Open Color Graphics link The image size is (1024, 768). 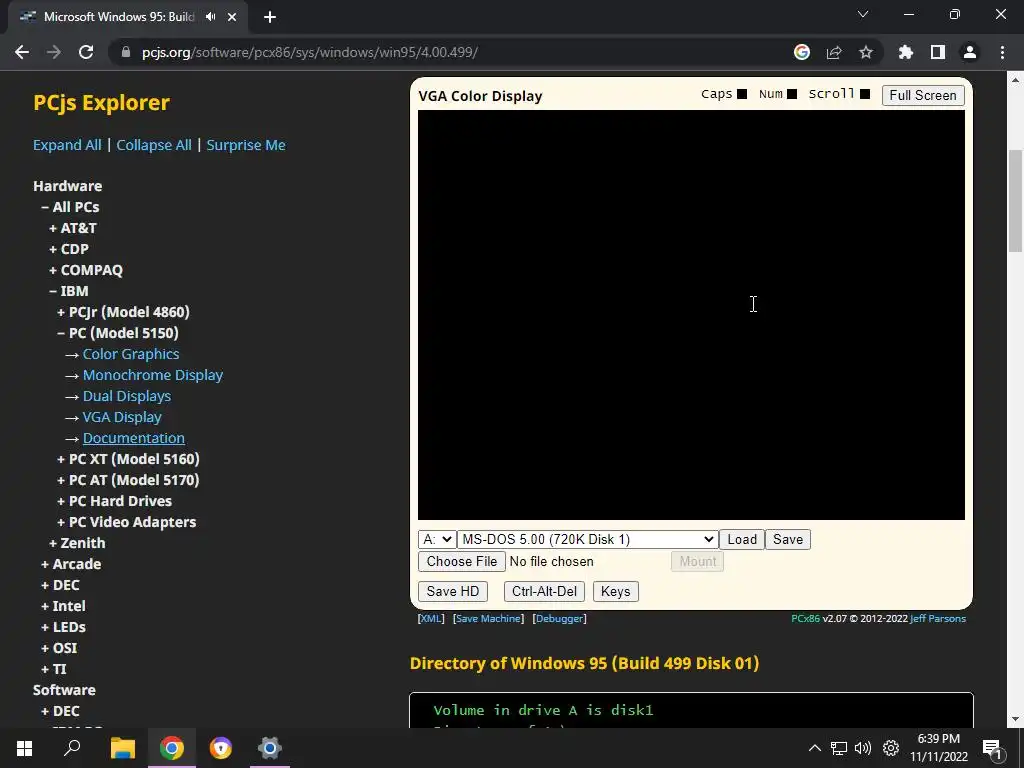click(x=131, y=354)
